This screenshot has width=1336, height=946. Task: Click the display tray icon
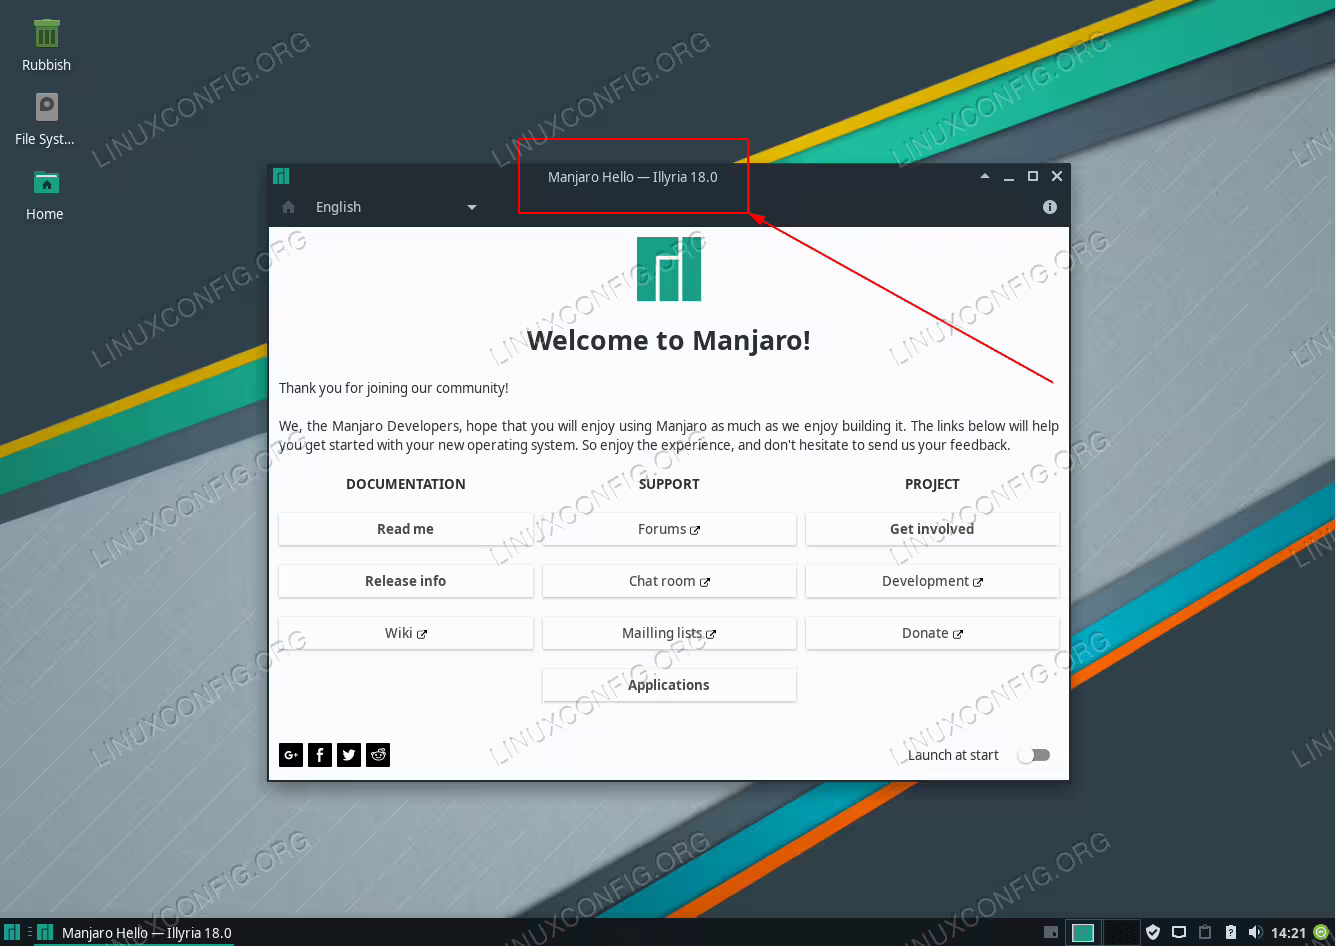point(1179,932)
